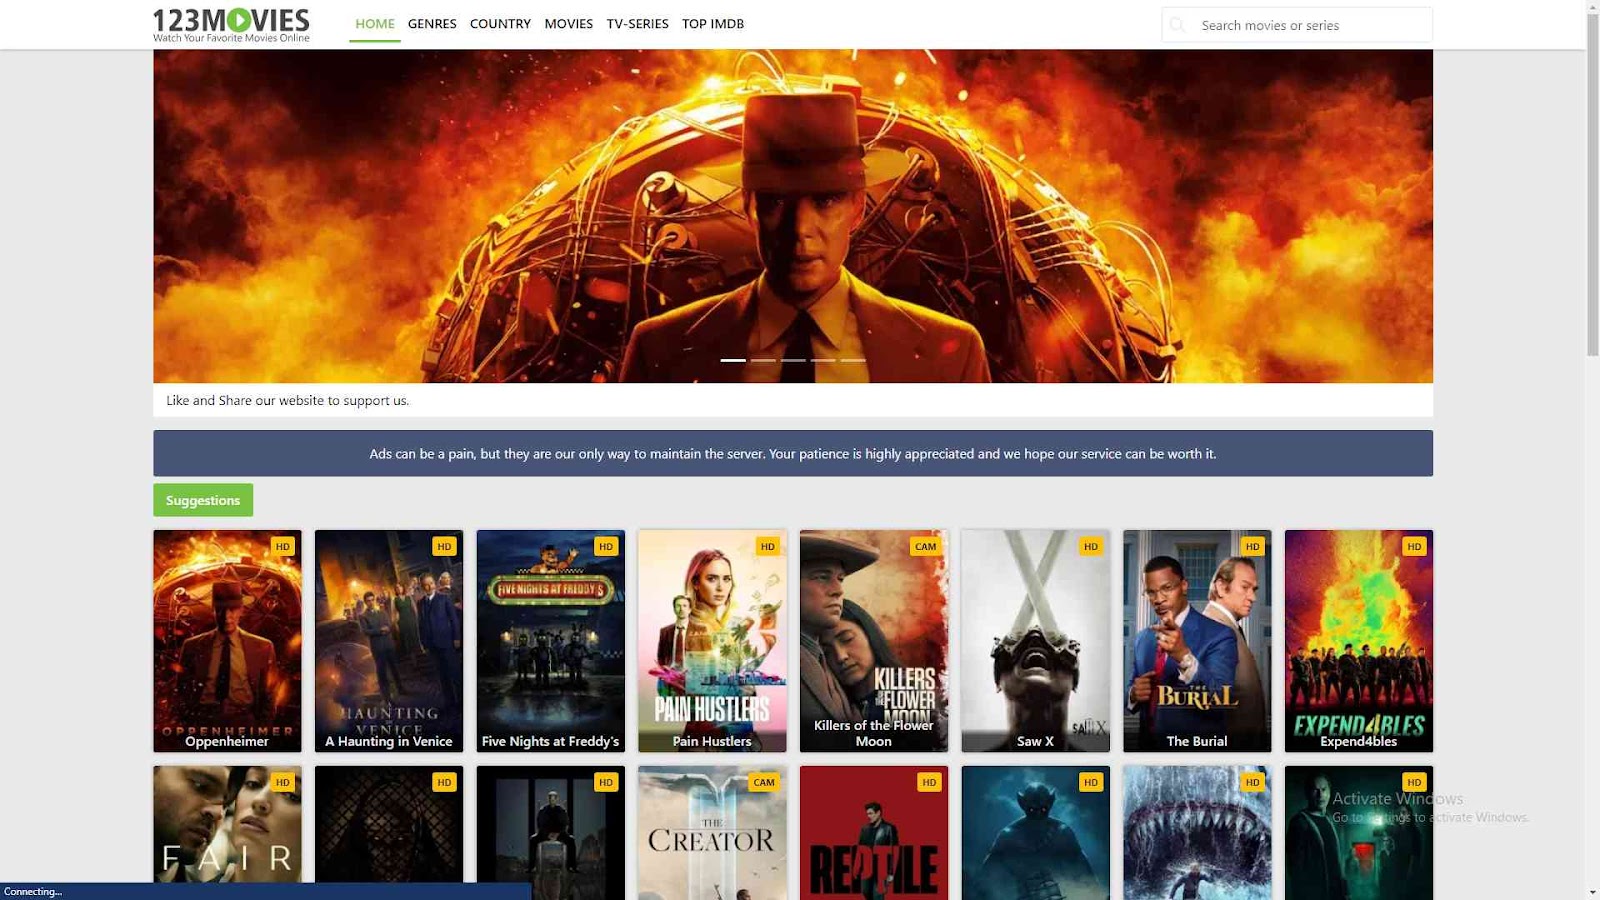The width and height of the screenshot is (1600, 900).
Task: Switch to the second carousel slide indicator
Action: coord(763,360)
